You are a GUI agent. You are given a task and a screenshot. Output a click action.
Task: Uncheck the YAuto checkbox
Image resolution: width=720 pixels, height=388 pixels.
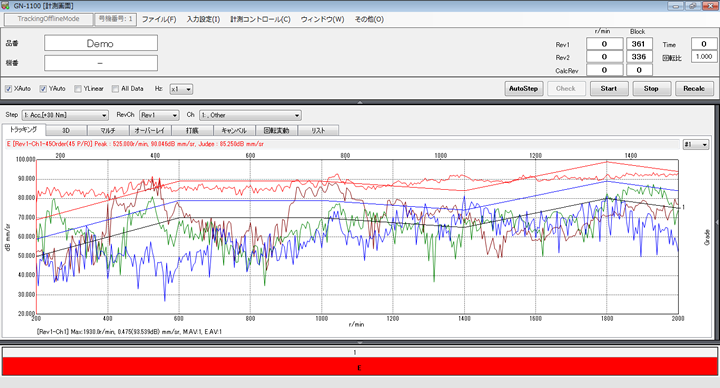click(x=43, y=89)
